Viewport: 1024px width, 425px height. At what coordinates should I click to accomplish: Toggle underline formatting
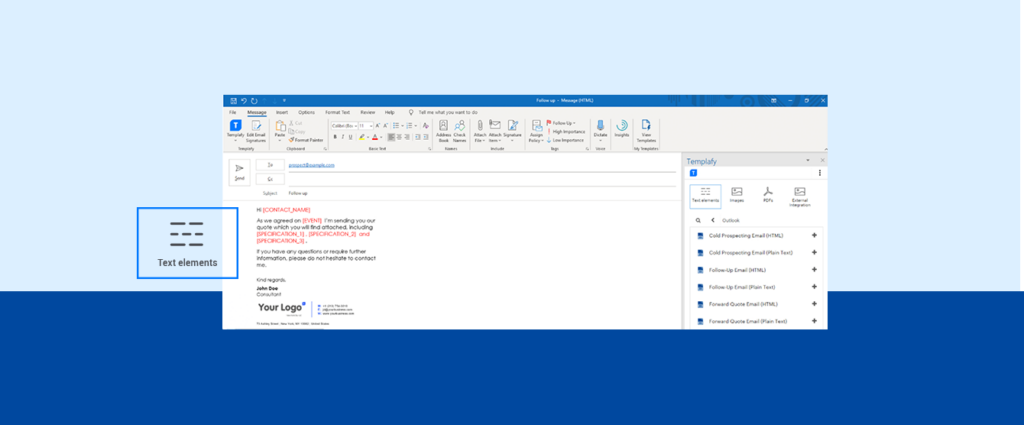[x=350, y=137]
